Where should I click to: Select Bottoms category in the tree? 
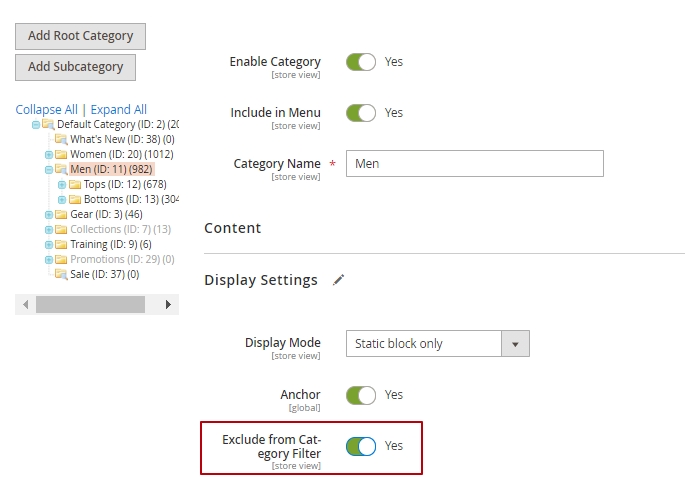117,200
